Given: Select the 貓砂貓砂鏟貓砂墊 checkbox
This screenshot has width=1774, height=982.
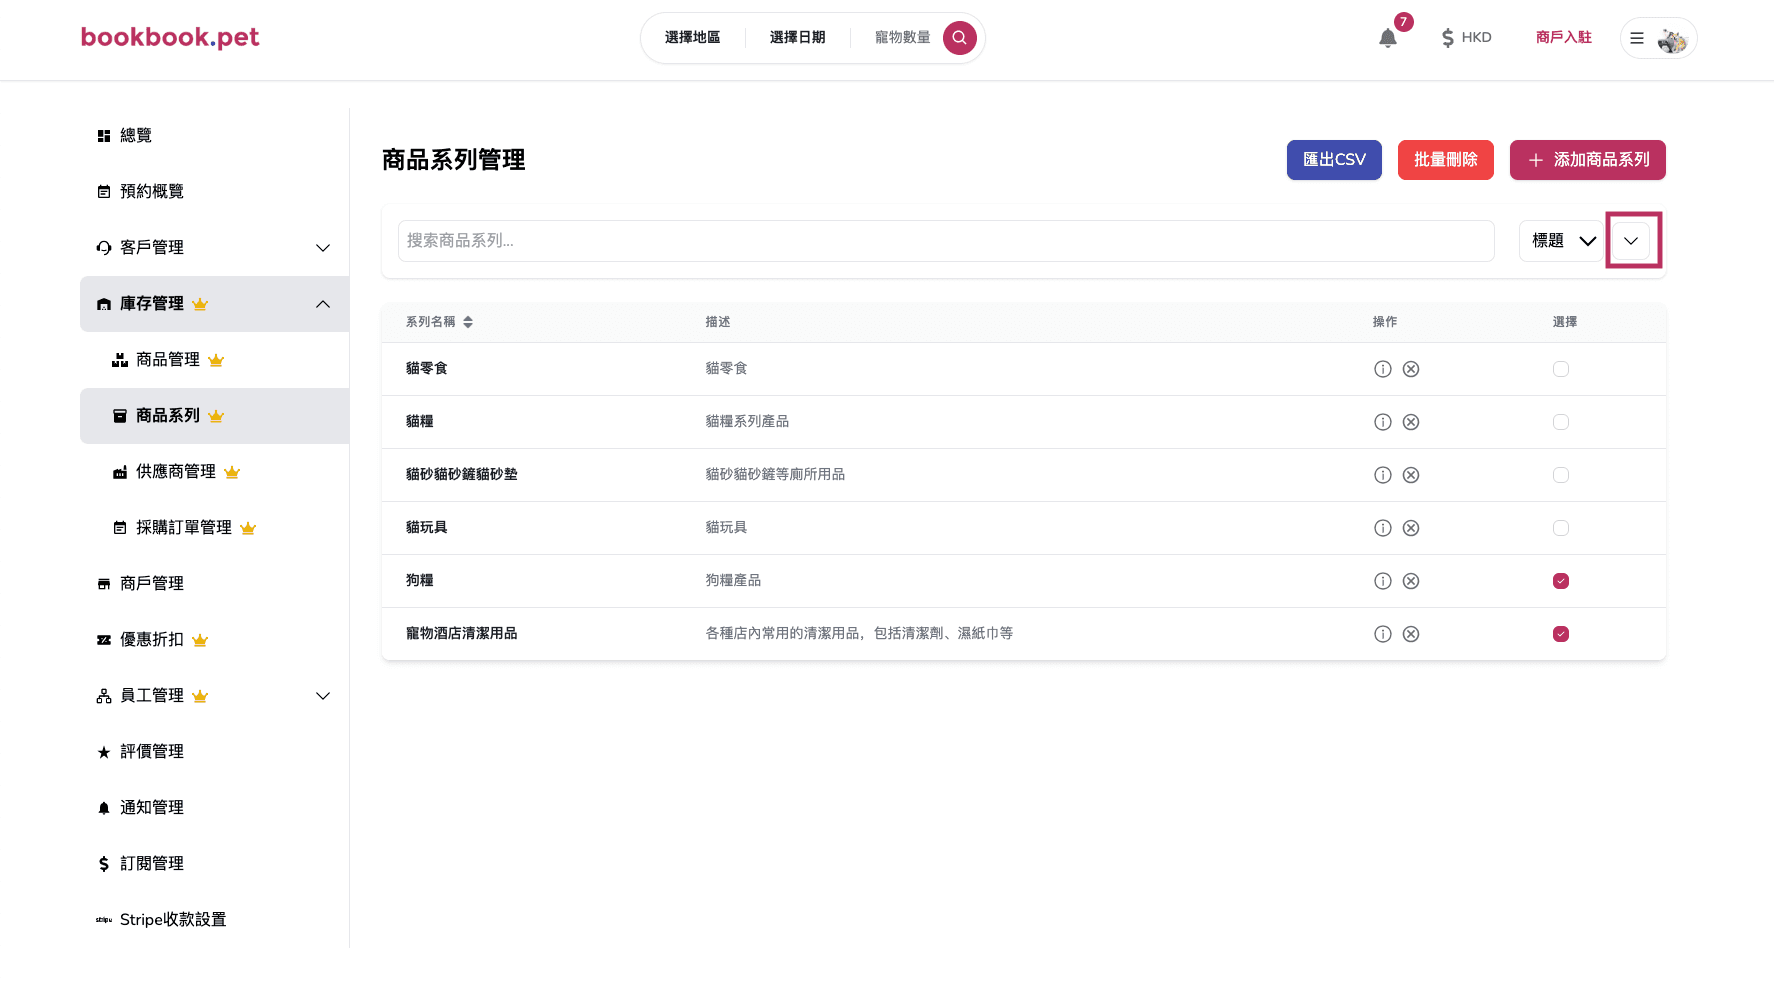Looking at the screenshot, I should (1561, 475).
